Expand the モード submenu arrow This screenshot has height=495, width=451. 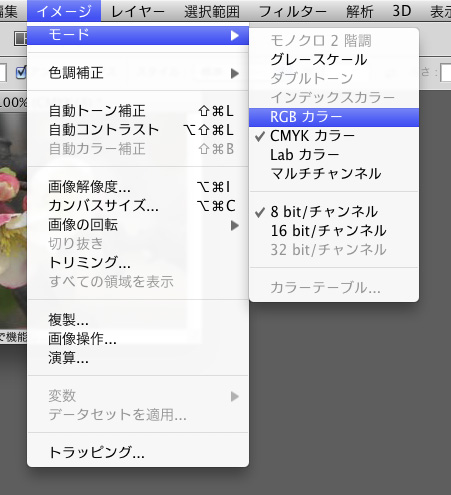tap(235, 35)
